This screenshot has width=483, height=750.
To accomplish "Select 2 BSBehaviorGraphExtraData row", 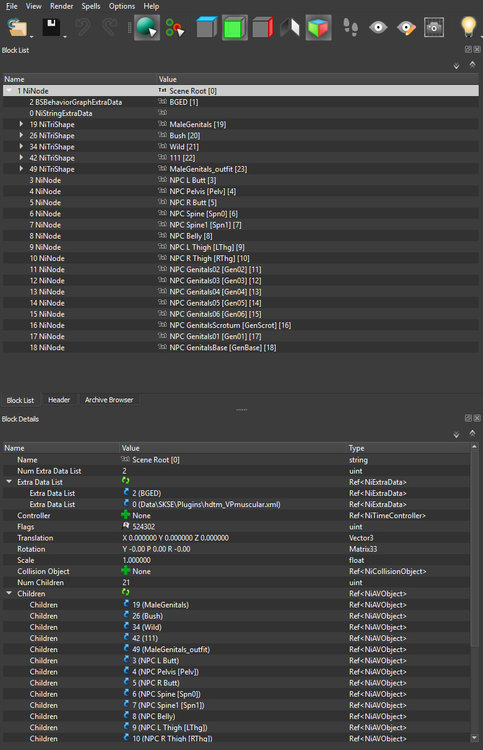I will coord(241,102).
